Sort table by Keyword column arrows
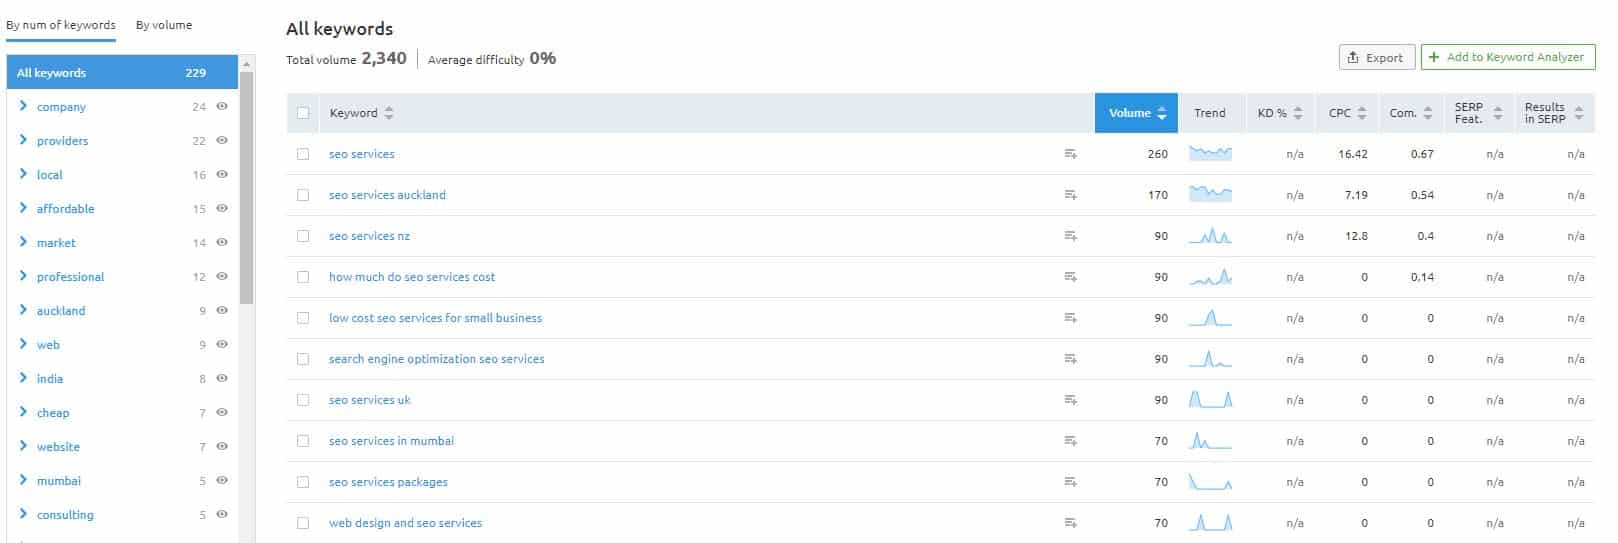The height and width of the screenshot is (543, 1618). 389,113
